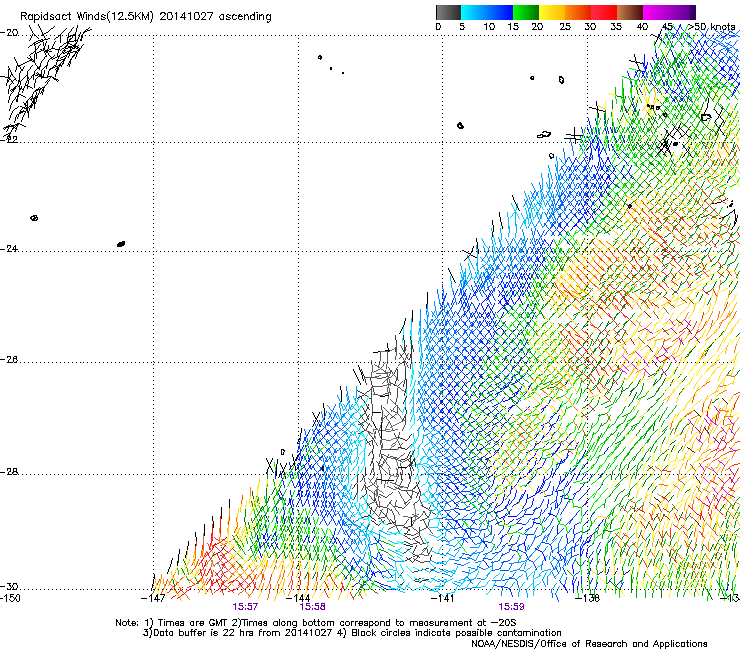This screenshot has width=740, height=650.
Task: Click latitude label '-28'
Action: click(x=9, y=472)
